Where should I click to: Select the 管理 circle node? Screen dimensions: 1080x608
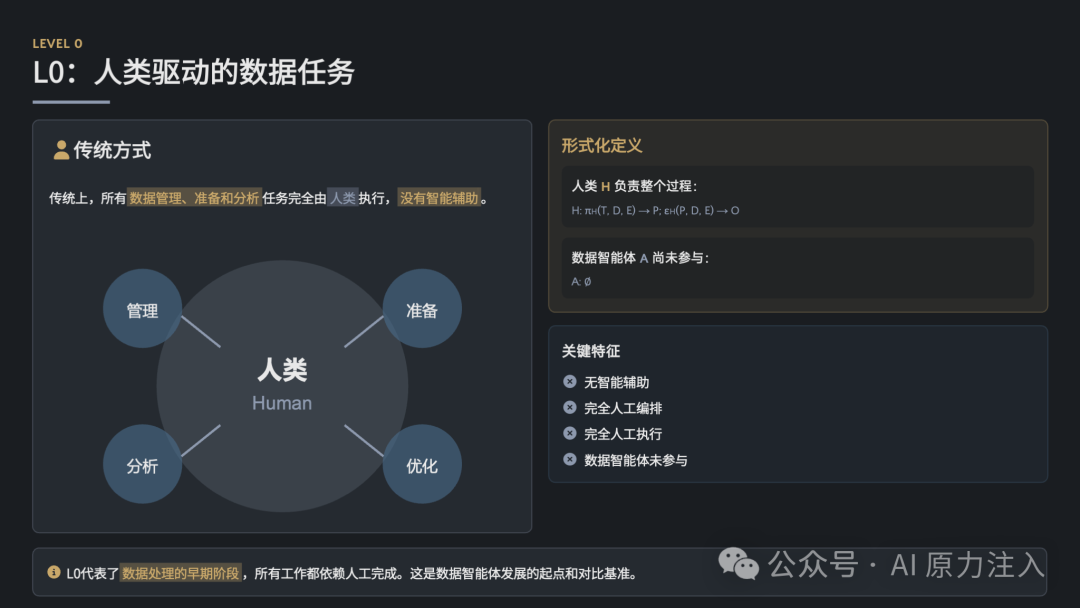pos(143,308)
